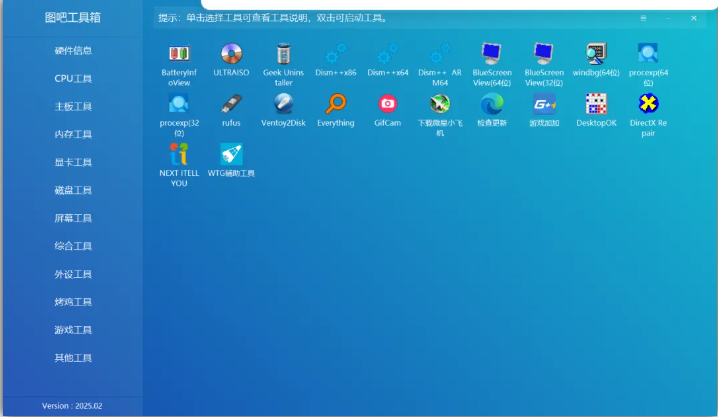Open the hamburger menu in title bar
The image size is (718, 417).
643,18
